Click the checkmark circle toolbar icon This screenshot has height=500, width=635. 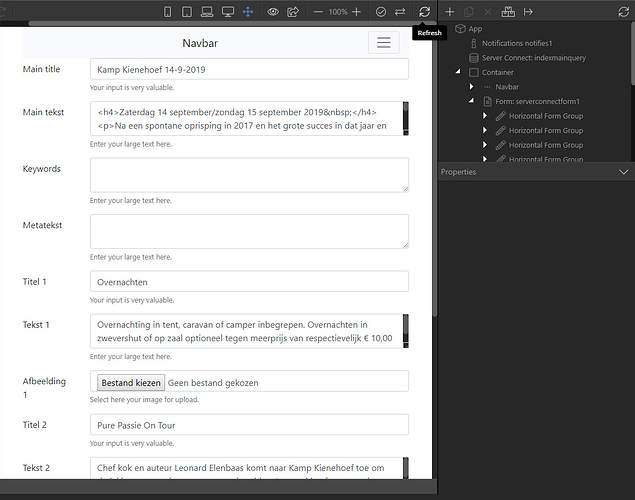click(381, 12)
